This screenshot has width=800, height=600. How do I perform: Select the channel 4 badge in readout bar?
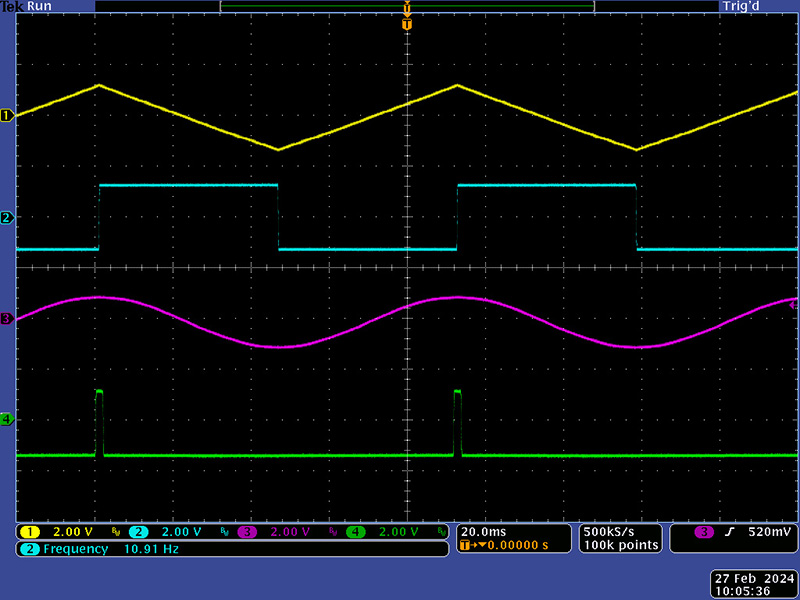pyautogui.click(x=355, y=532)
